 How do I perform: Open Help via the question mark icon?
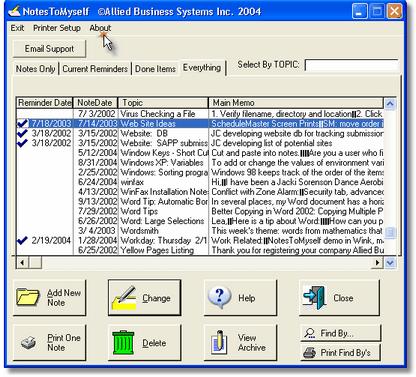click(219, 297)
